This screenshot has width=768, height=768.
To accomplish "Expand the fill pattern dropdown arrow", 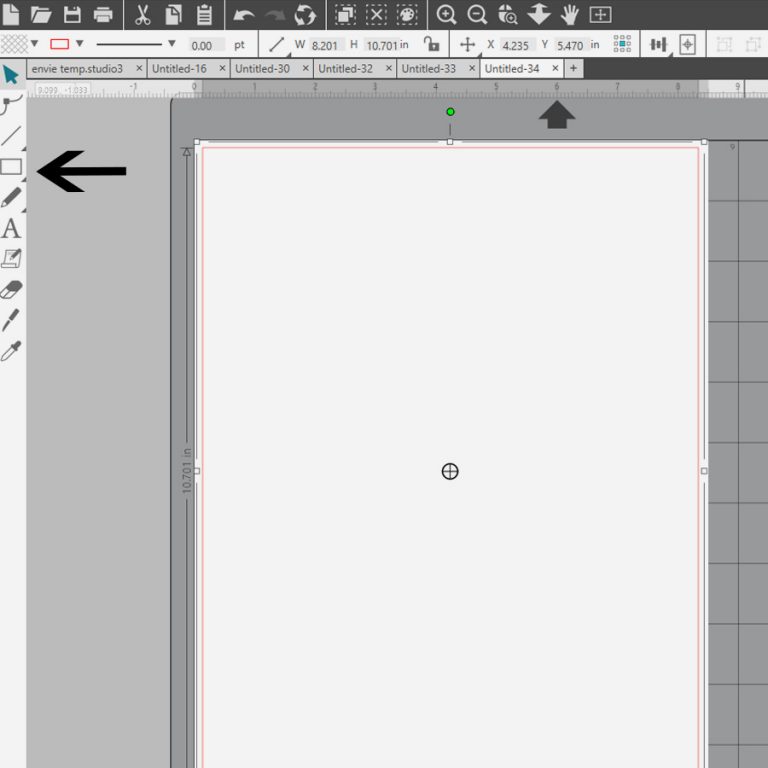I will (34, 44).
